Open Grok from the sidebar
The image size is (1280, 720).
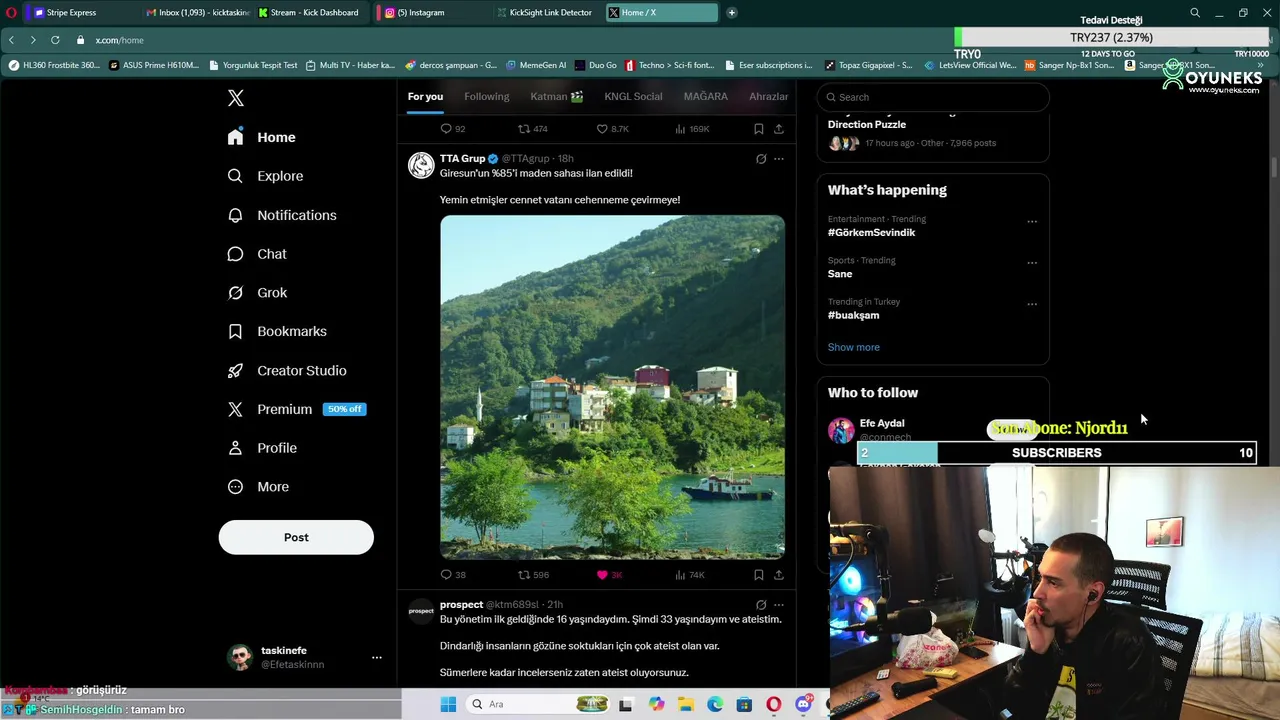click(257, 293)
